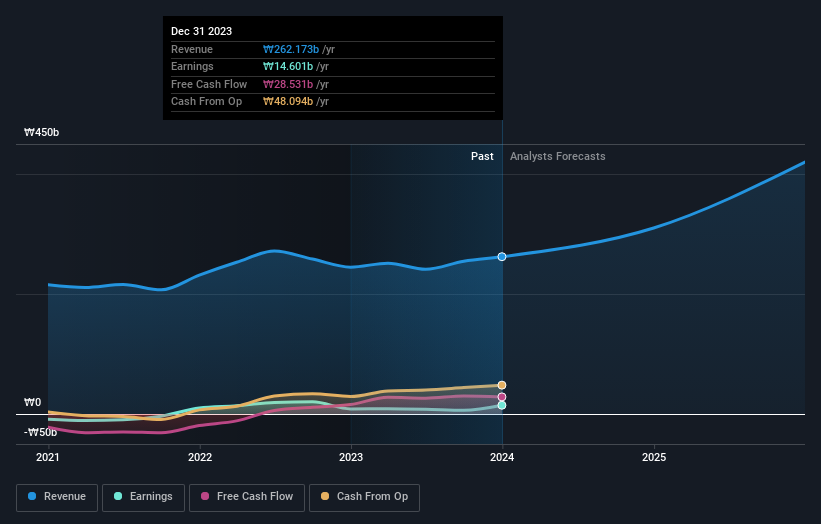The height and width of the screenshot is (524, 821).
Task: Select the blue Revenue data point at 2024
Action: 502,257
